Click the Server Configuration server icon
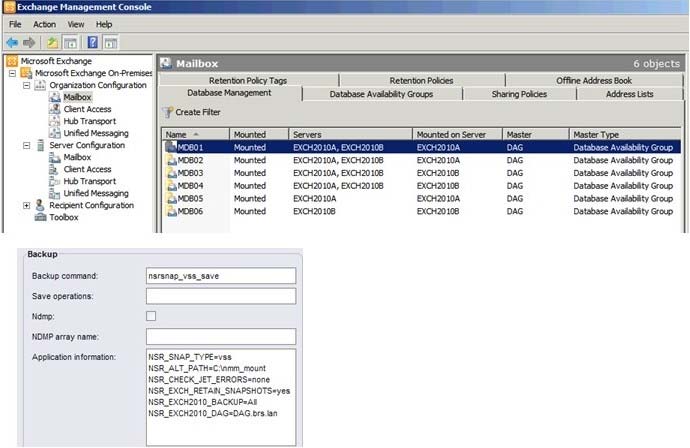690x448 pixels. tap(40, 145)
